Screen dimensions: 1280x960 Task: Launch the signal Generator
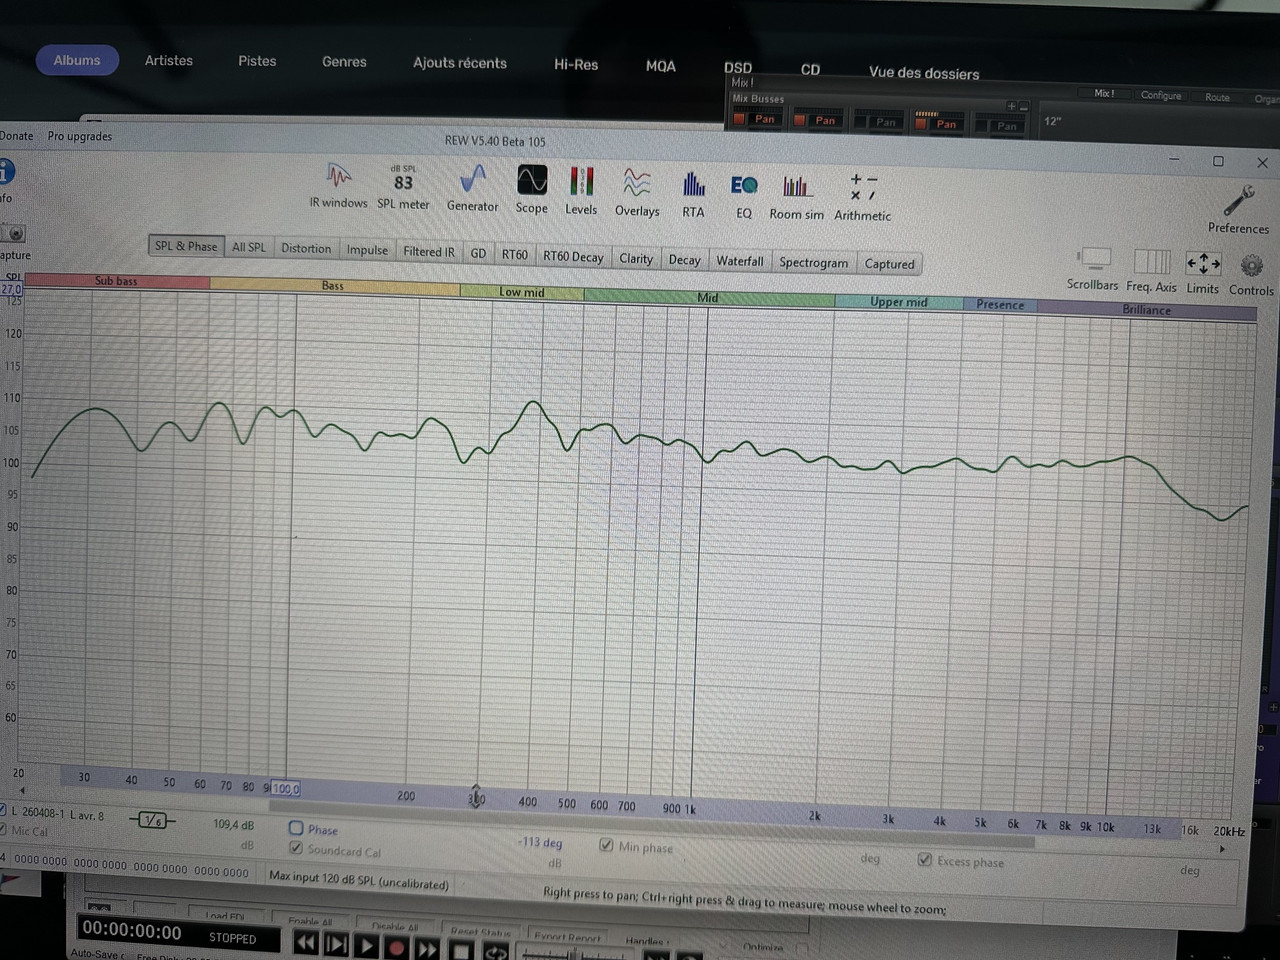pyautogui.click(x=472, y=189)
